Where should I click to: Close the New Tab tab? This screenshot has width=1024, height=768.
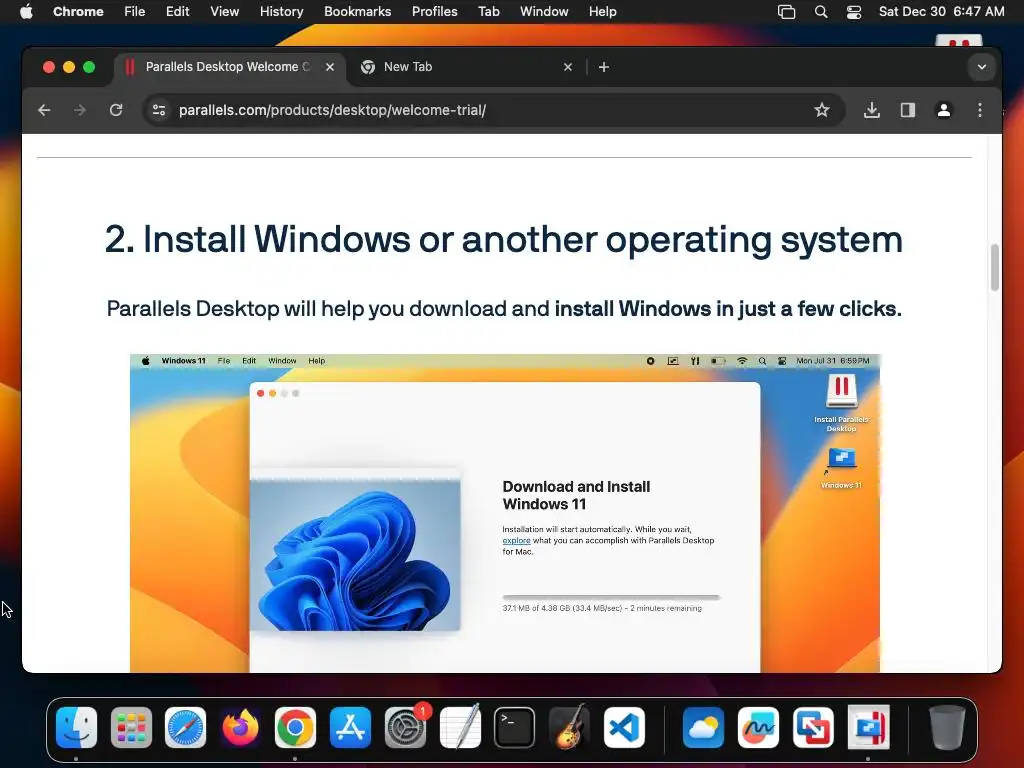coord(568,67)
